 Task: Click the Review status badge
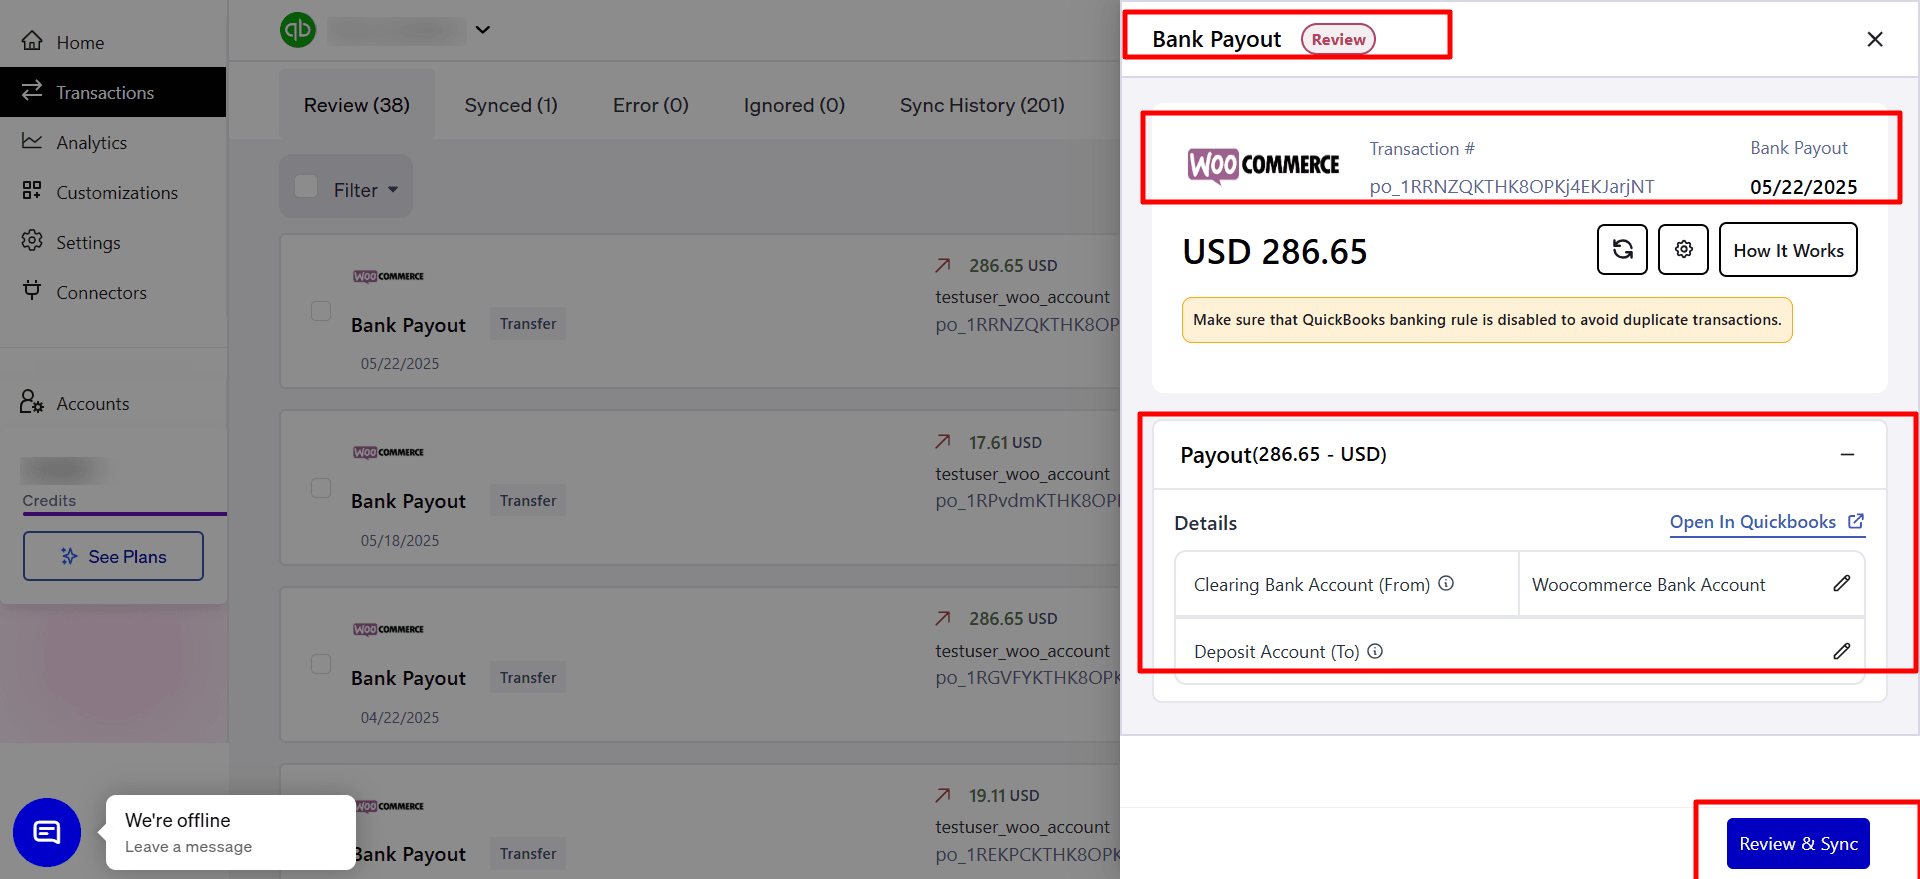[x=1338, y=39]
